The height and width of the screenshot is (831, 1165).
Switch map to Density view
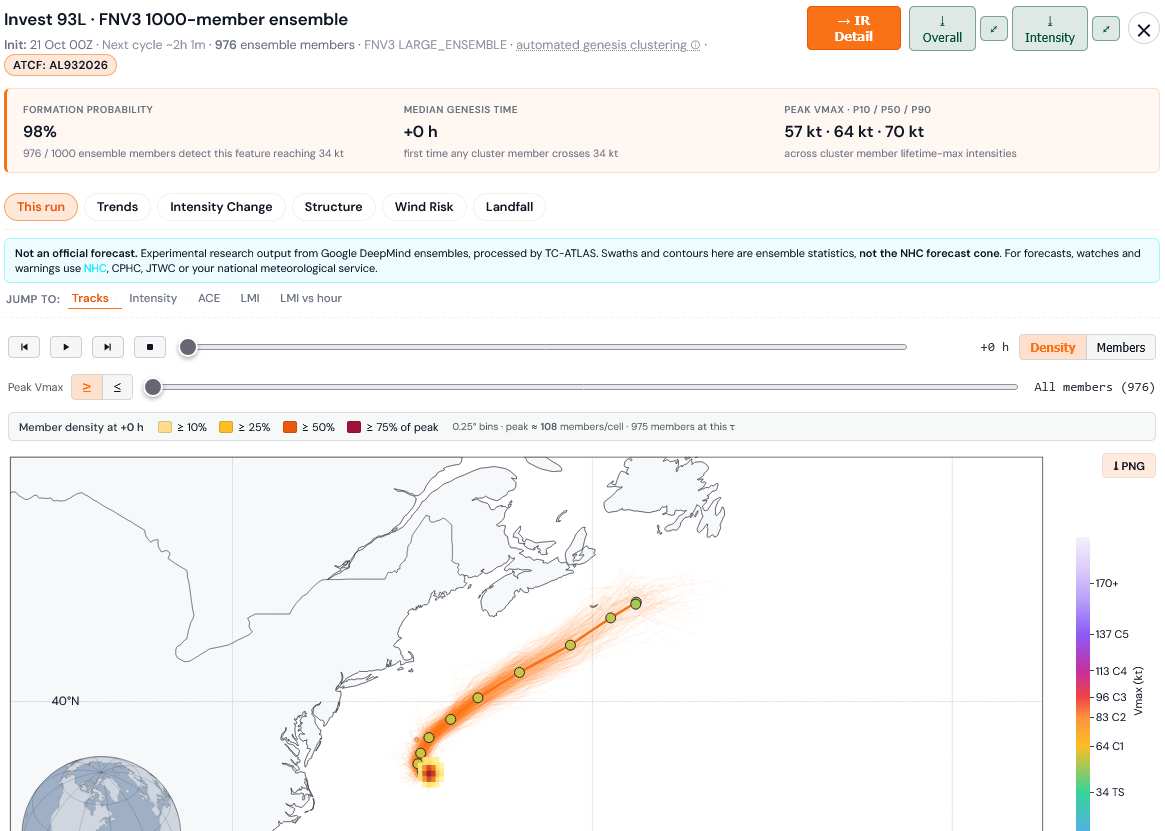tap(1052, 347)
